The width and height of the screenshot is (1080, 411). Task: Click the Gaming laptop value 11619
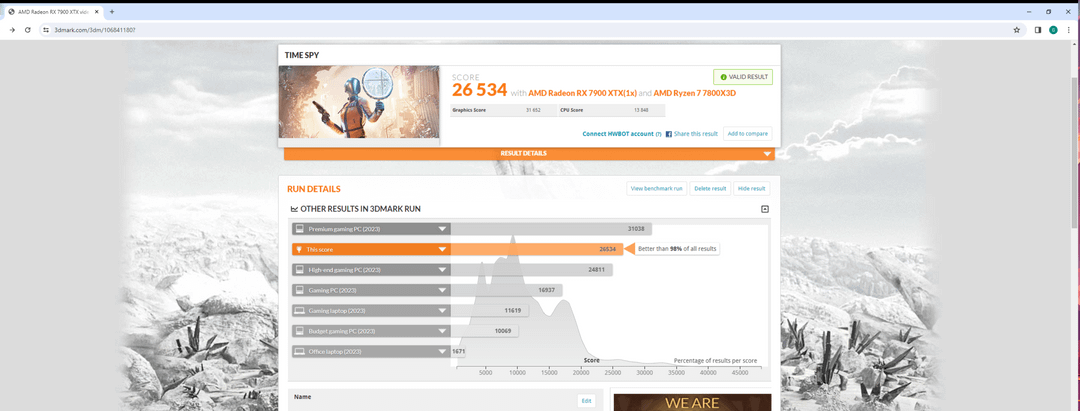click(x=513, y=310)
